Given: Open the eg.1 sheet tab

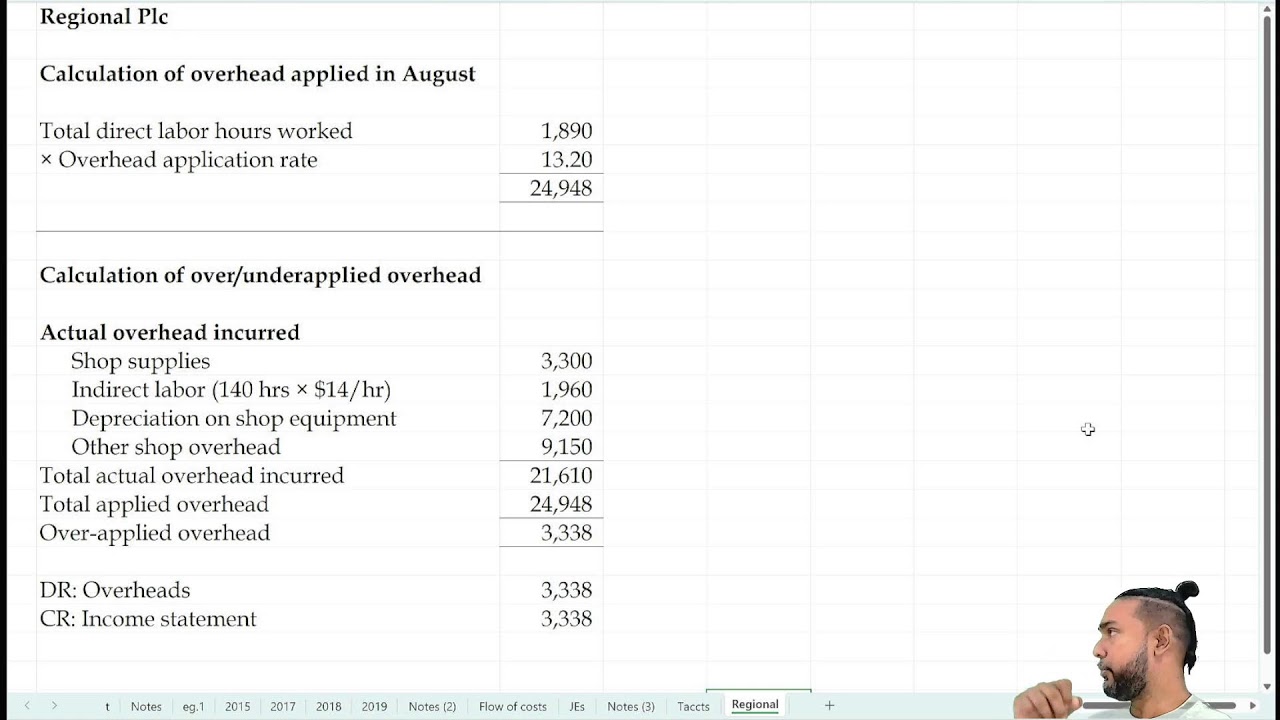Looking at the screenshot, I should coord(193,706).
